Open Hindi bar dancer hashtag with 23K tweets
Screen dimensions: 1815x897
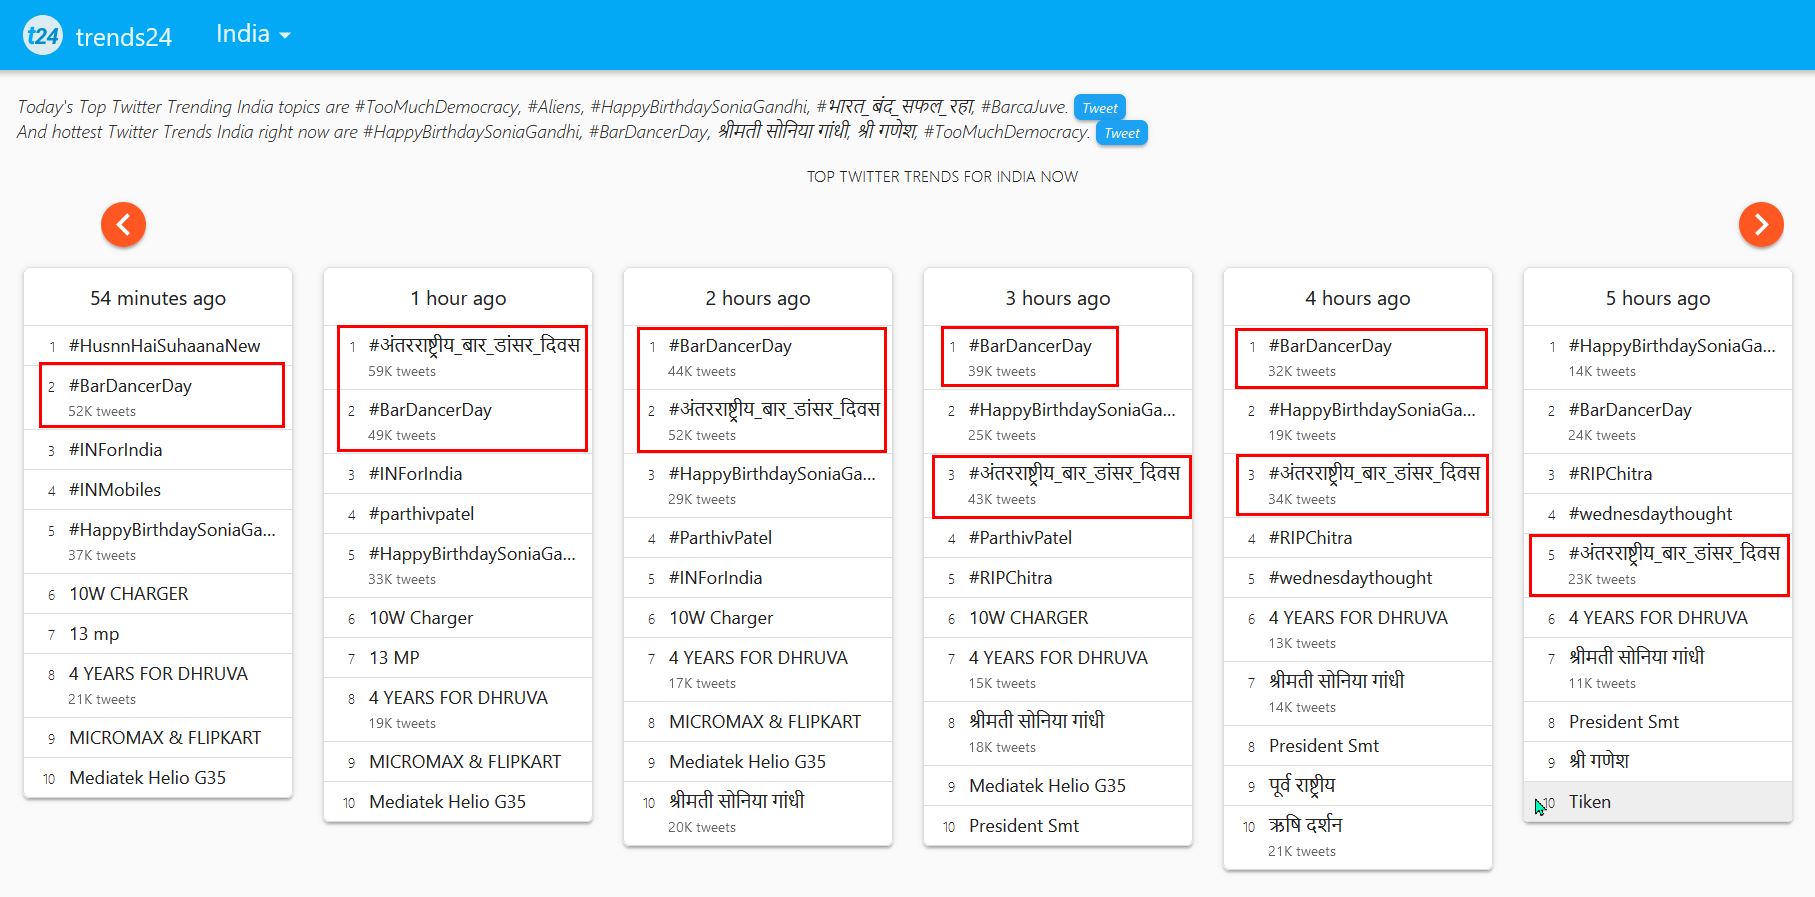coord(1674,554)
